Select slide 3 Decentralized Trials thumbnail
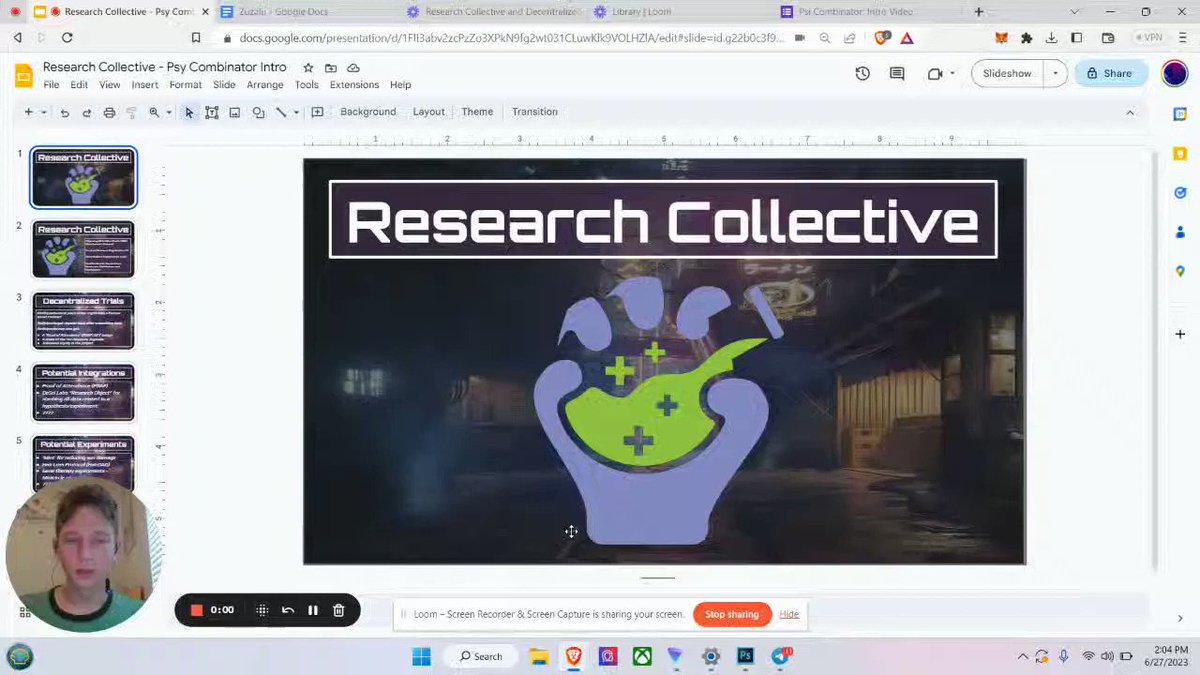1200x675 pixels. point(84,320)
